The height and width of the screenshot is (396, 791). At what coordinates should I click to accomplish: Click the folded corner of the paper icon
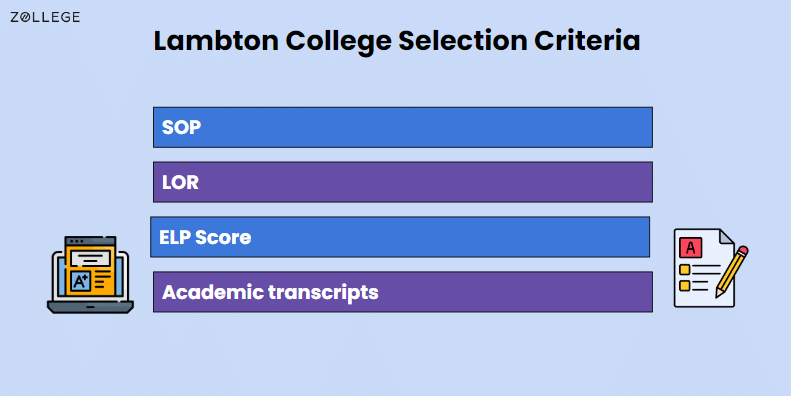pos(727,236)
